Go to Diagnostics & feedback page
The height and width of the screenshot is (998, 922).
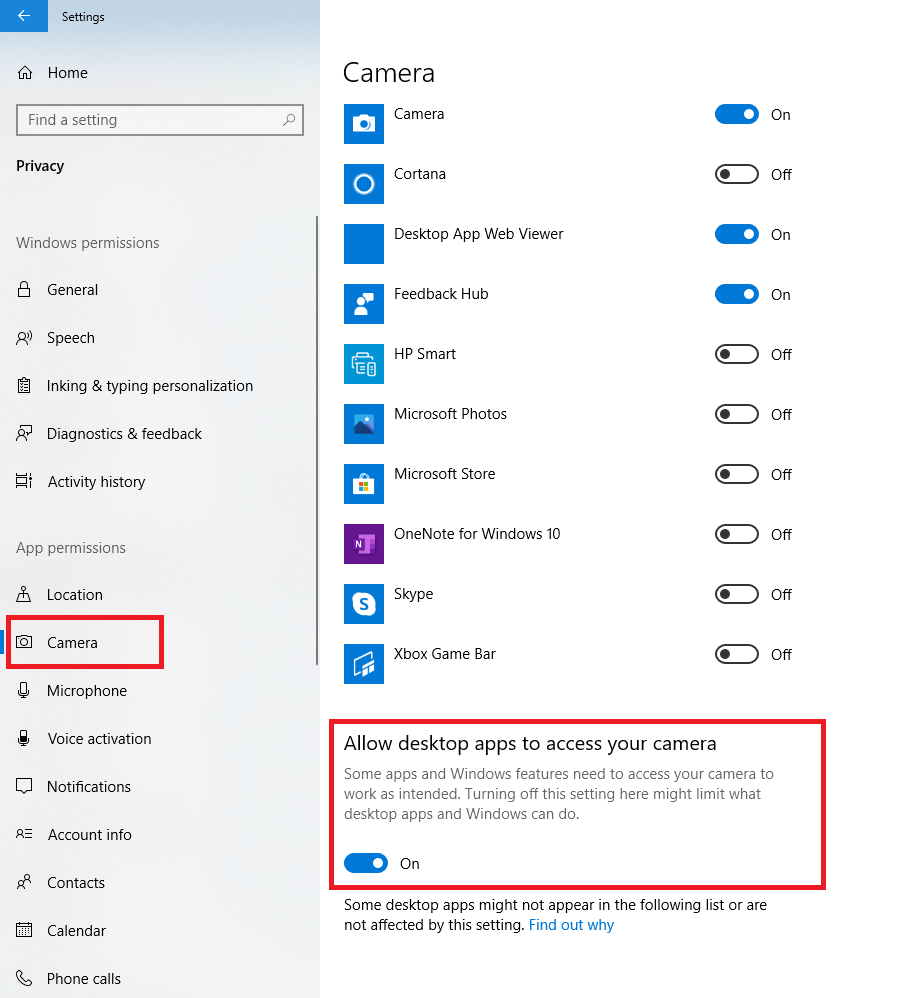point(124,434)
